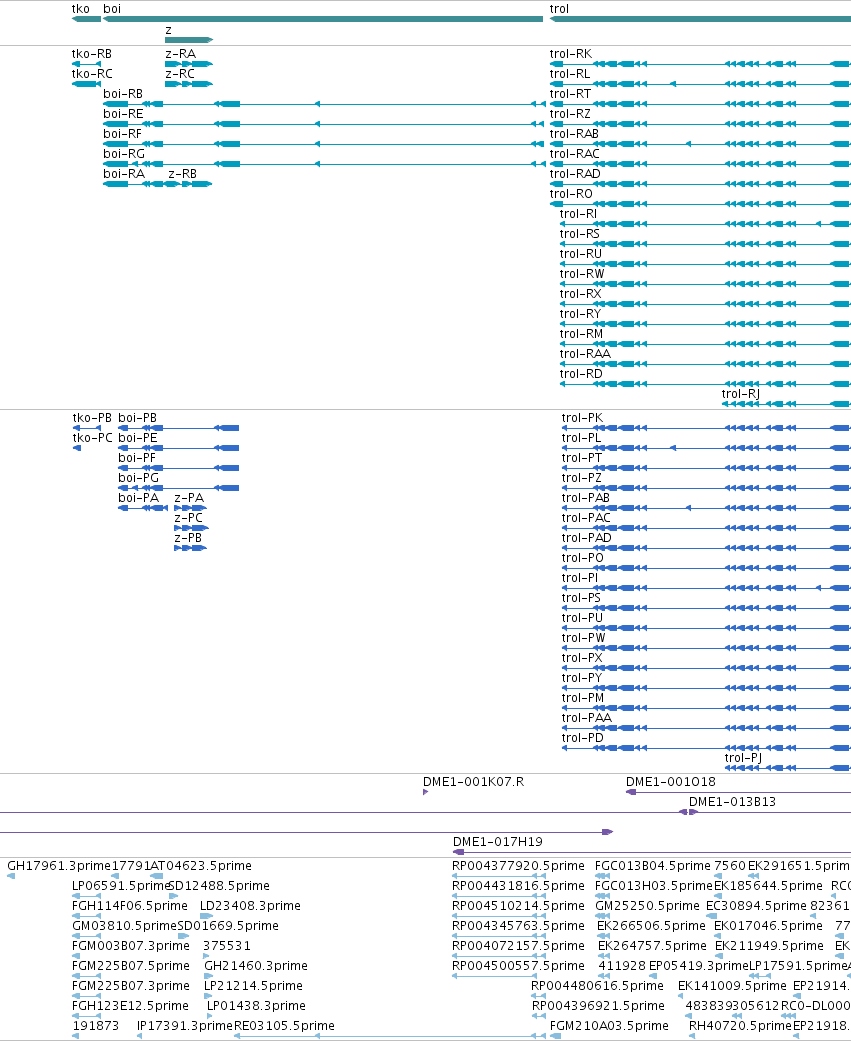Open EST FGH114F06.5prime
This screenshot has width=851, height=1041.
tap(129, 906)
